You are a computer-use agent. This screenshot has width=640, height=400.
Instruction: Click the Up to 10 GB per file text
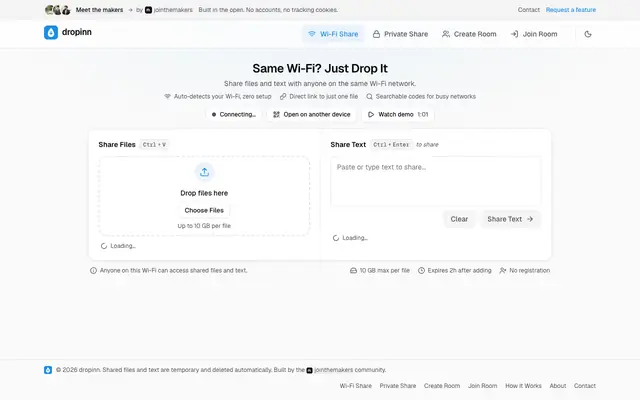pyautogui.click(x=204, y=226)
